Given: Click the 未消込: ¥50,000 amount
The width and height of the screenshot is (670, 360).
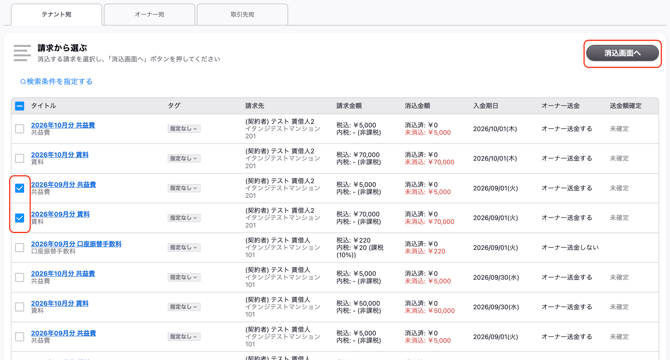Looking at the screenshot, I should pos(430,310).
